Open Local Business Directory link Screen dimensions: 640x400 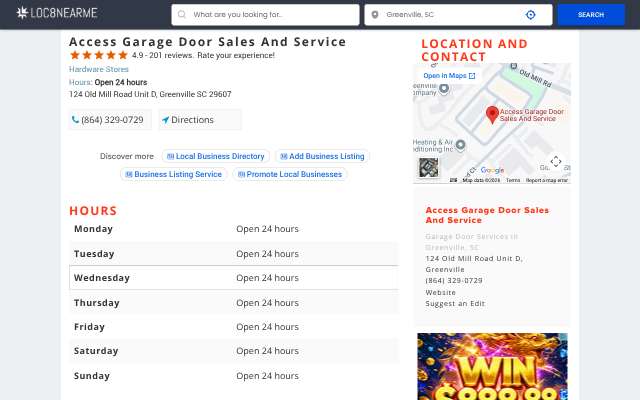coord(216,156)
